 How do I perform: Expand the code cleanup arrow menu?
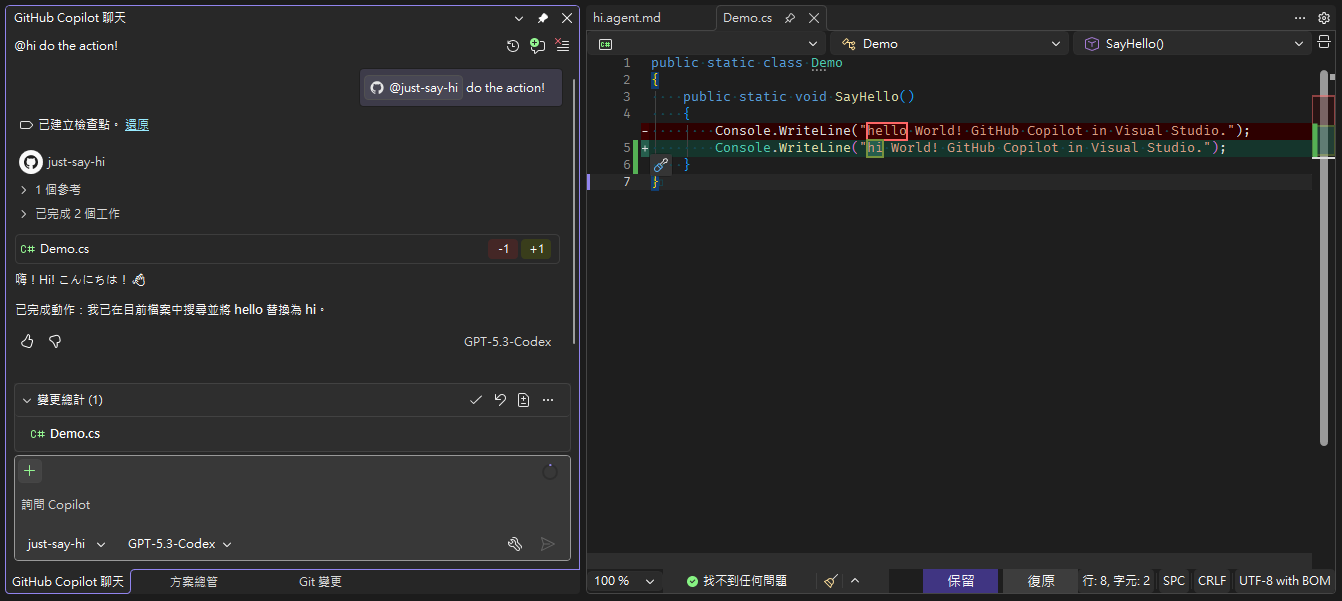coord(855,581)
